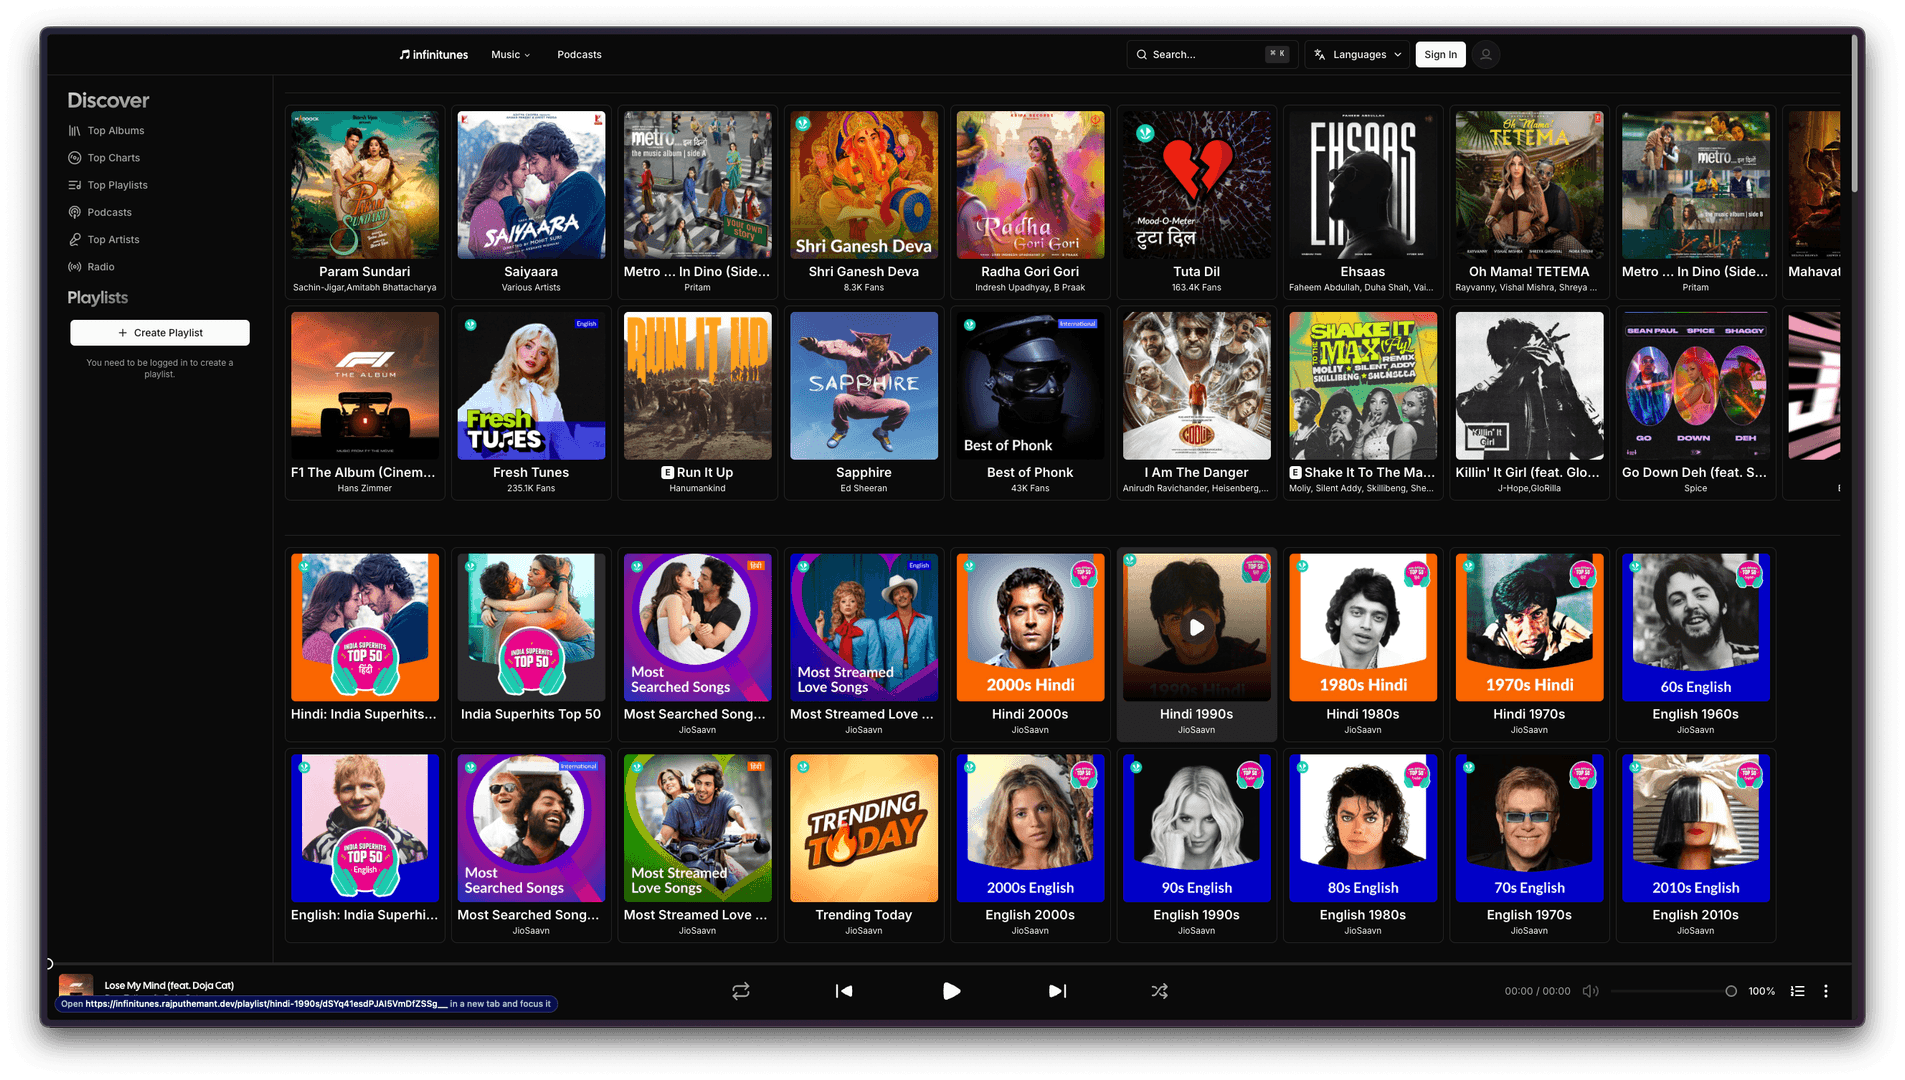Open English 1970s playlist

point(1529,829)
